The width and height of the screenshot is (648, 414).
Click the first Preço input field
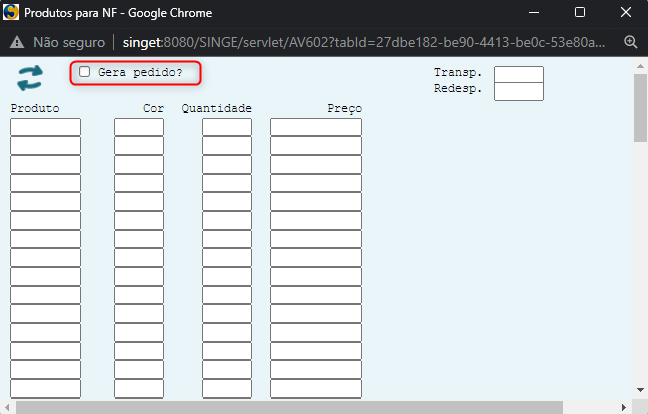click(315, 127)
